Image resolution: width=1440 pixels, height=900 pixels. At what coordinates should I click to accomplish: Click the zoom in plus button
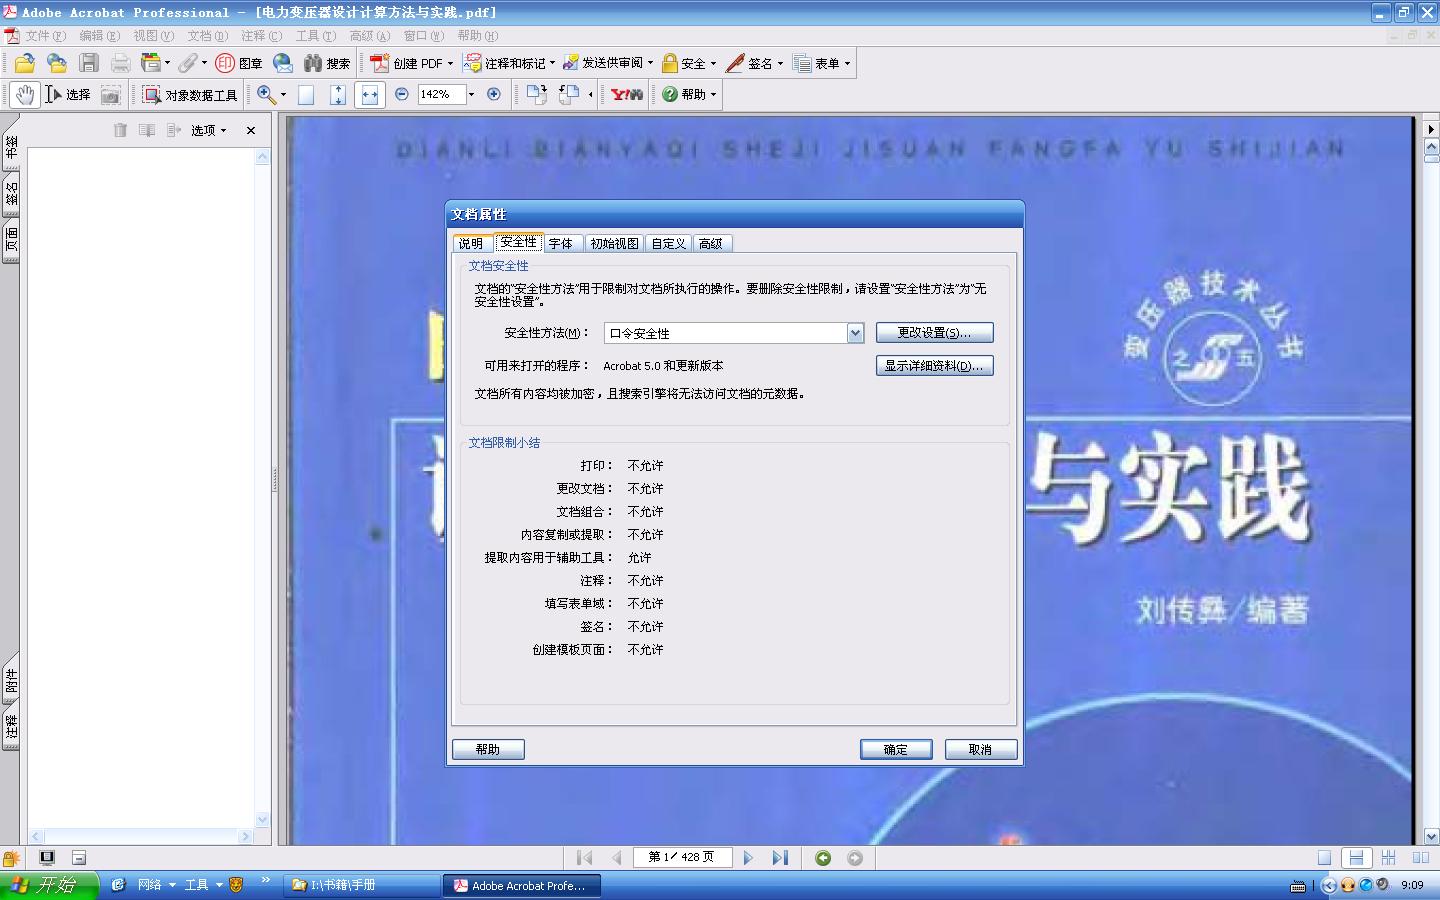[494, 94]
